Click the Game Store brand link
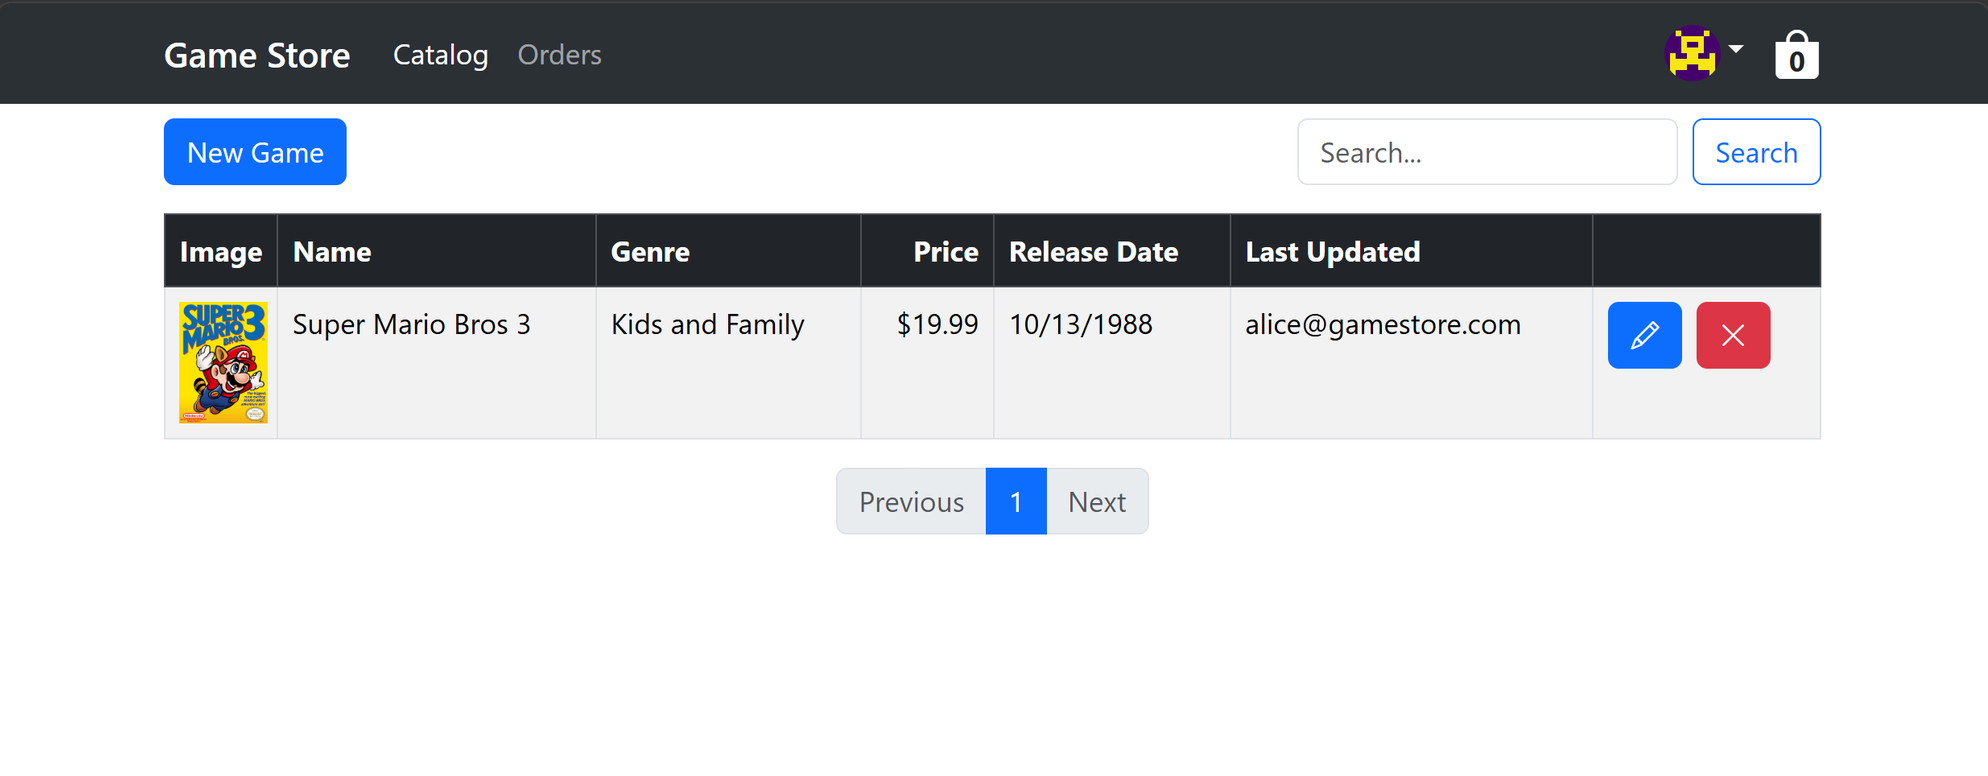This screenshot has width=1988, height=776. [257, 55]
